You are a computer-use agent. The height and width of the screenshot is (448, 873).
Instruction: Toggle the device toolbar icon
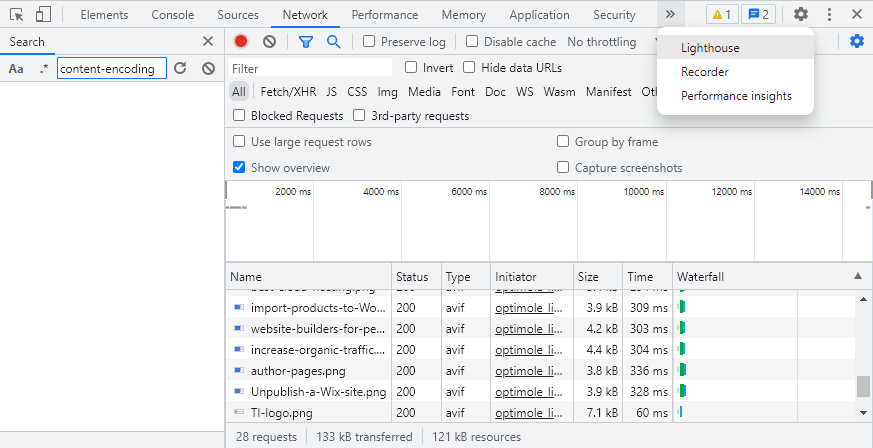(43, 14)
